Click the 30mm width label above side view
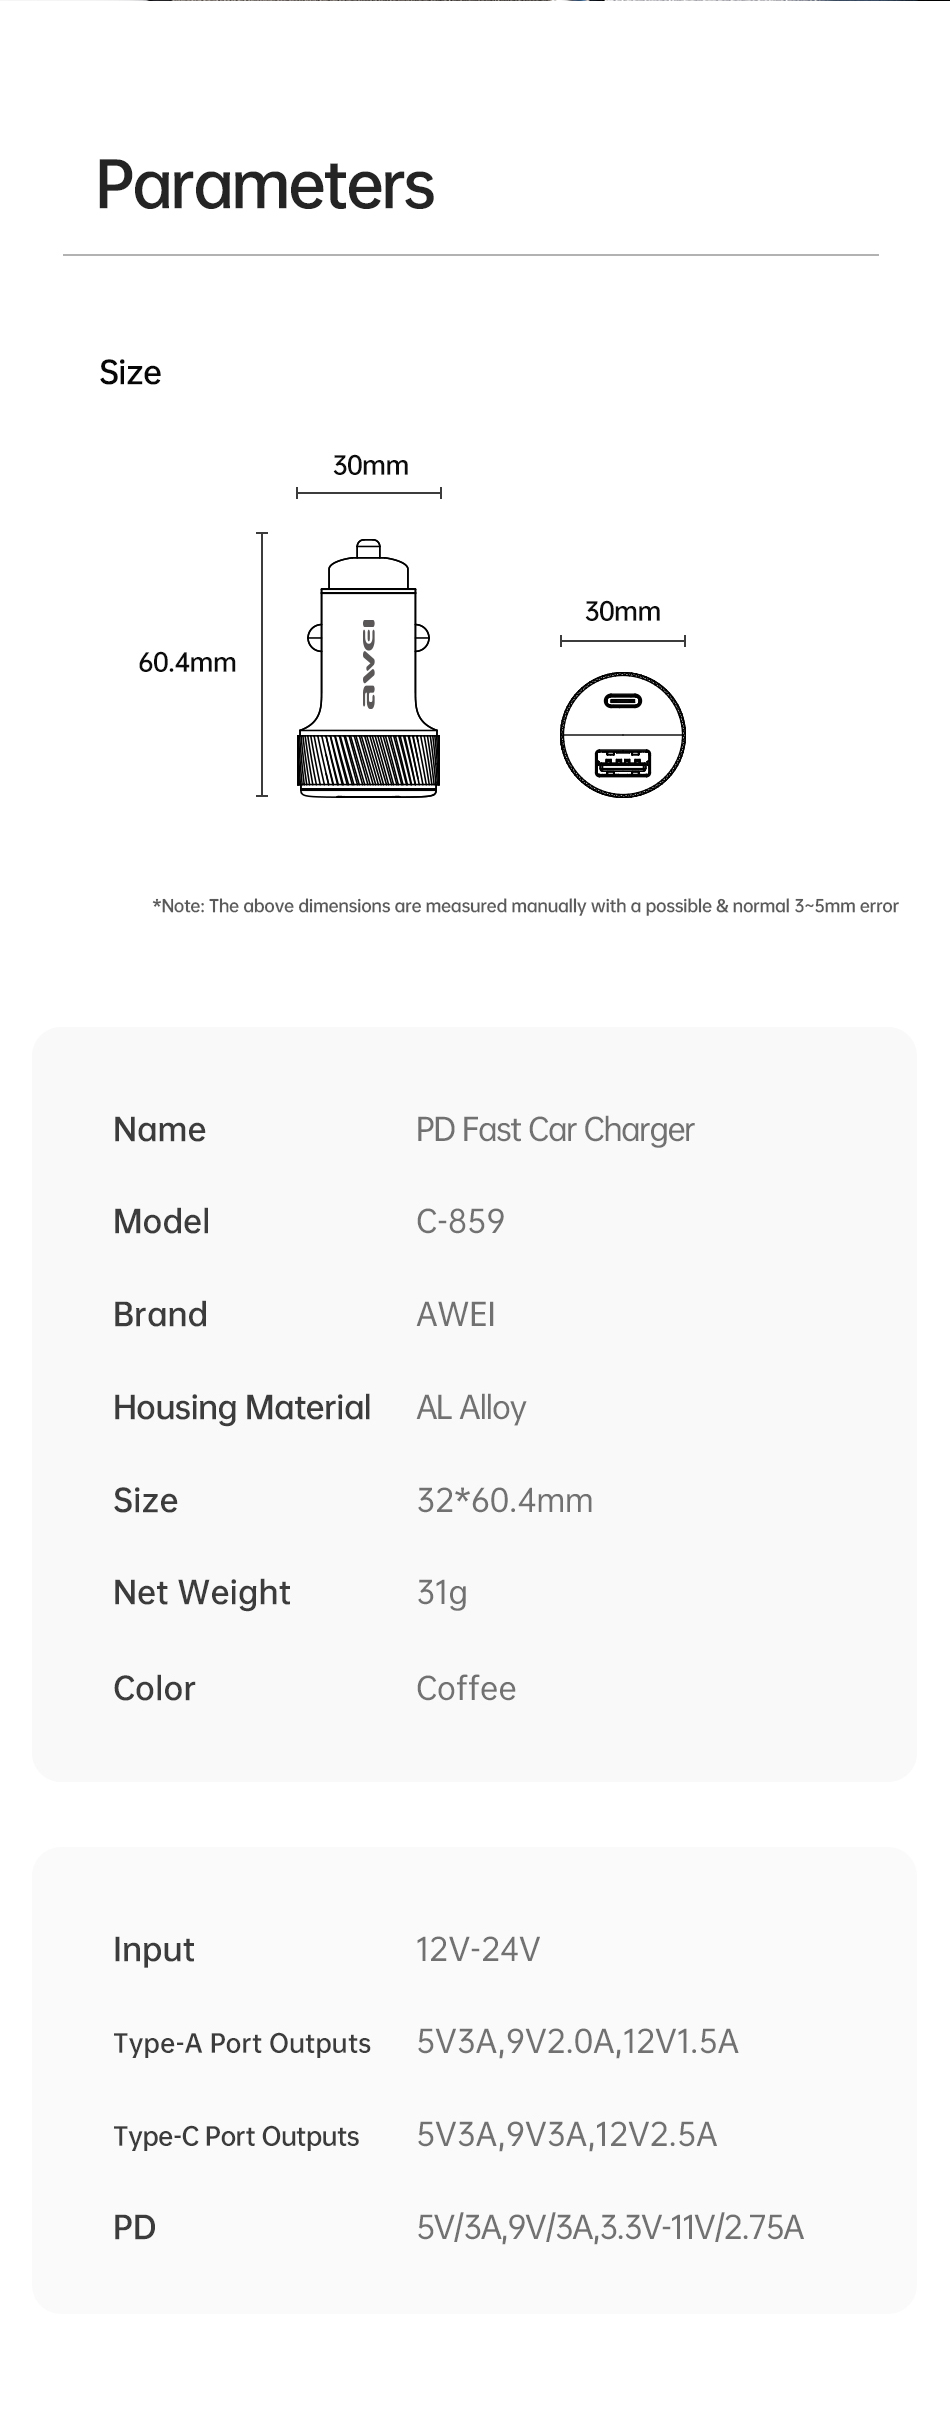The width and height of the screenshot is (950, 2426). [x=370, y=466]
